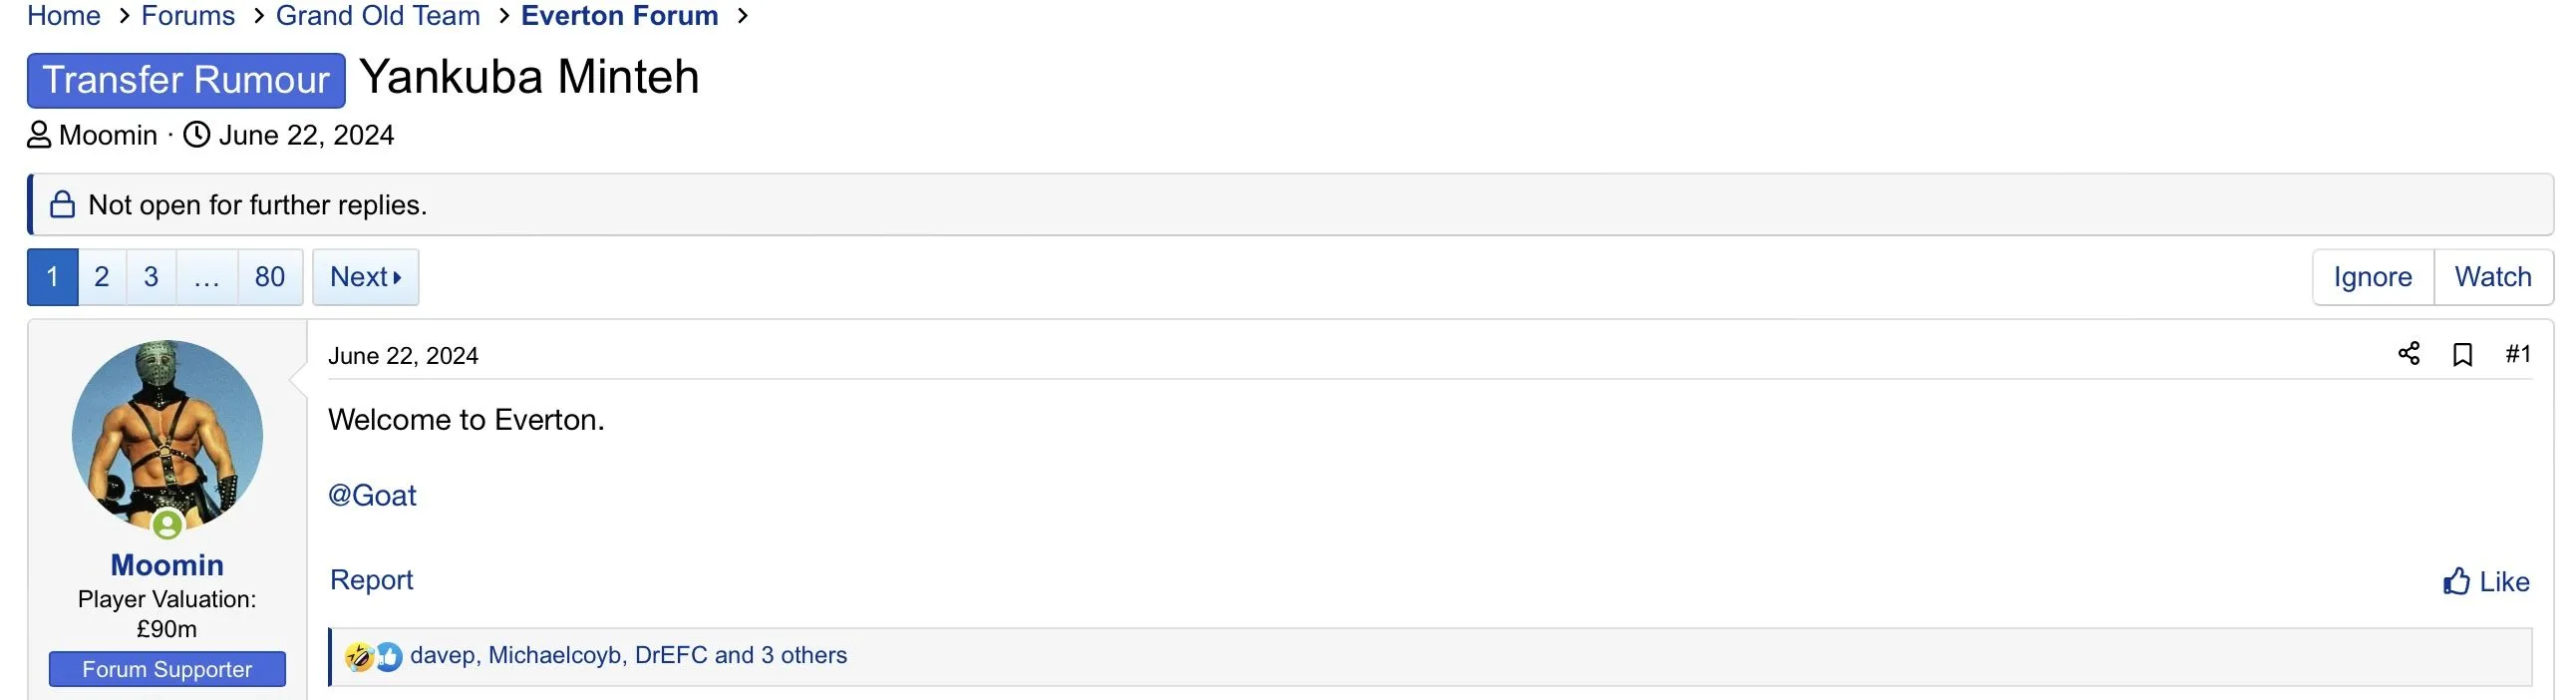Click the online status badge on avatar
This screenshot has height=700, width=2576.
(x=167, y=524)
